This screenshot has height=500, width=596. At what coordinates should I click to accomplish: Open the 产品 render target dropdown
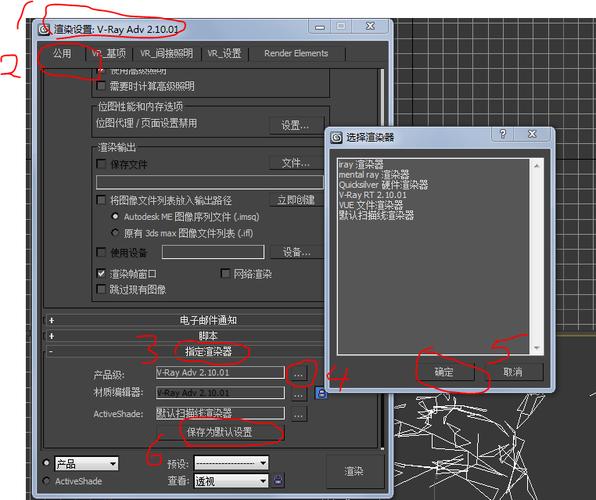click(x=86, y=463)
